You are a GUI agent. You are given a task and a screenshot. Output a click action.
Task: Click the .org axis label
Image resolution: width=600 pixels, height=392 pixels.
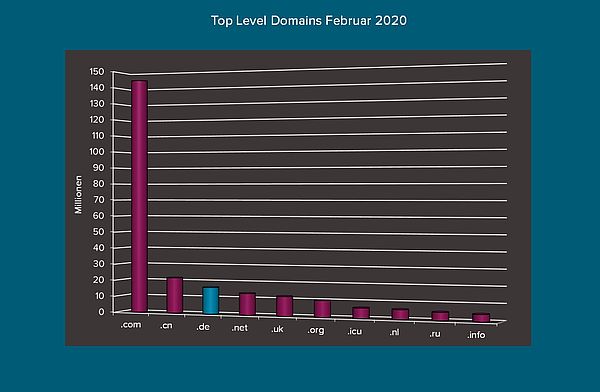coord(316,330)
